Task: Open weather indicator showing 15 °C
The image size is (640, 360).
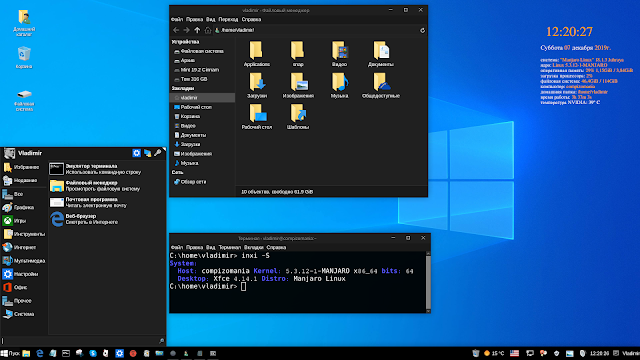Action: coord(494,353)
